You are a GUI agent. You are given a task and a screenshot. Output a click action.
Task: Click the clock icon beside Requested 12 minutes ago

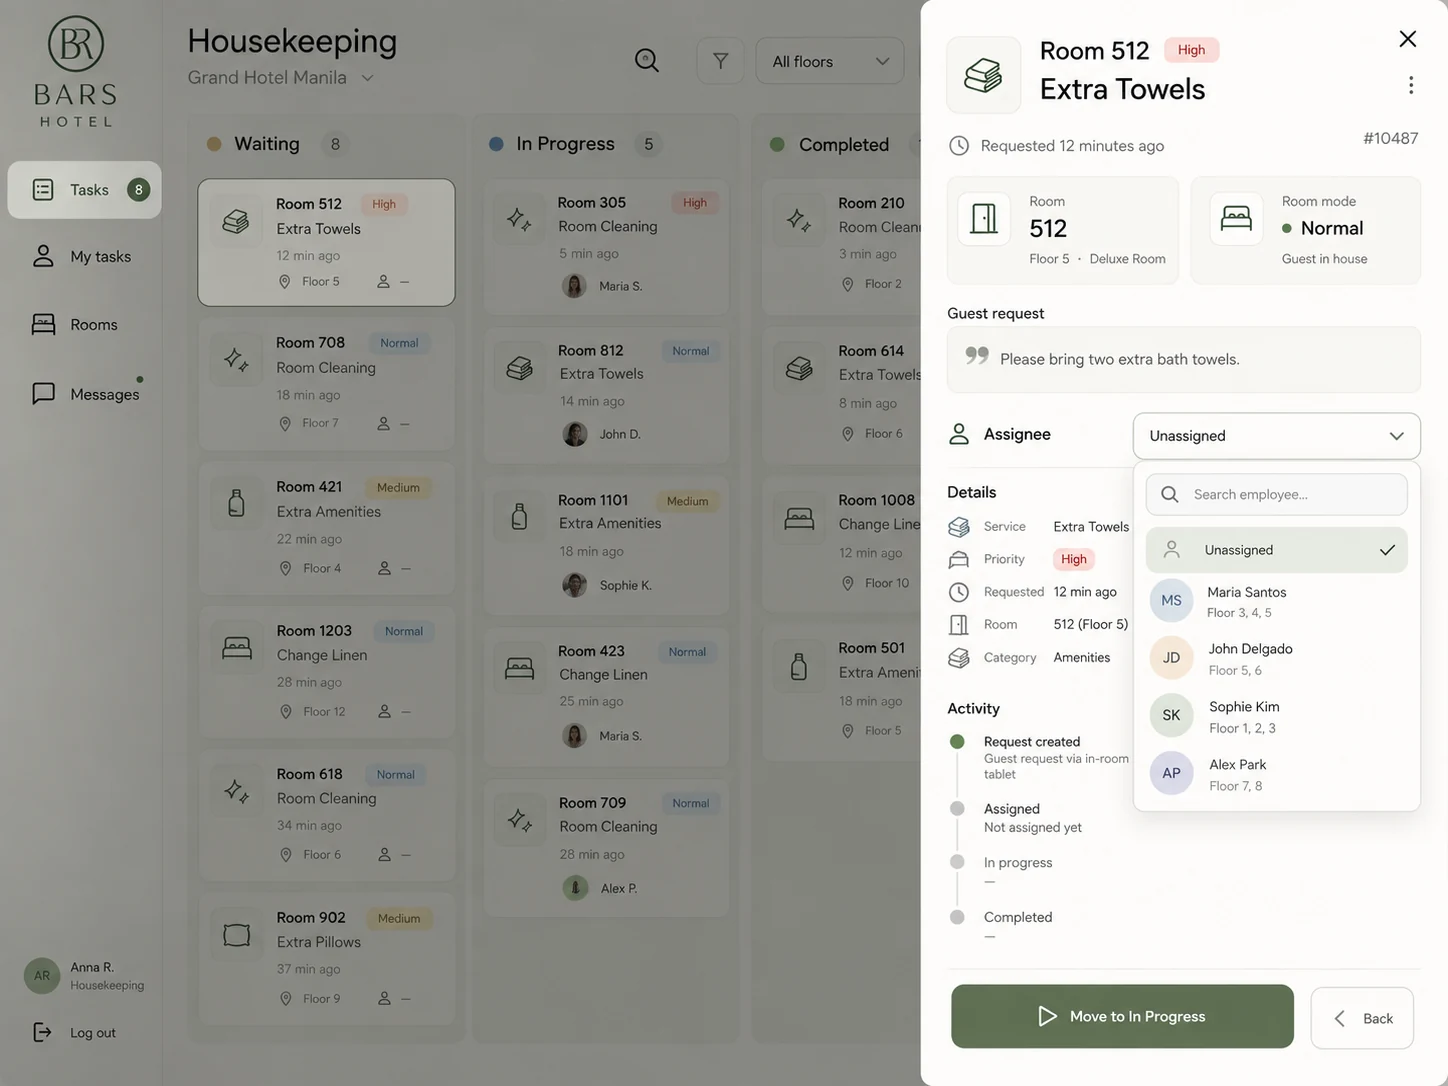pyautogui.click(x=959, y=146)
